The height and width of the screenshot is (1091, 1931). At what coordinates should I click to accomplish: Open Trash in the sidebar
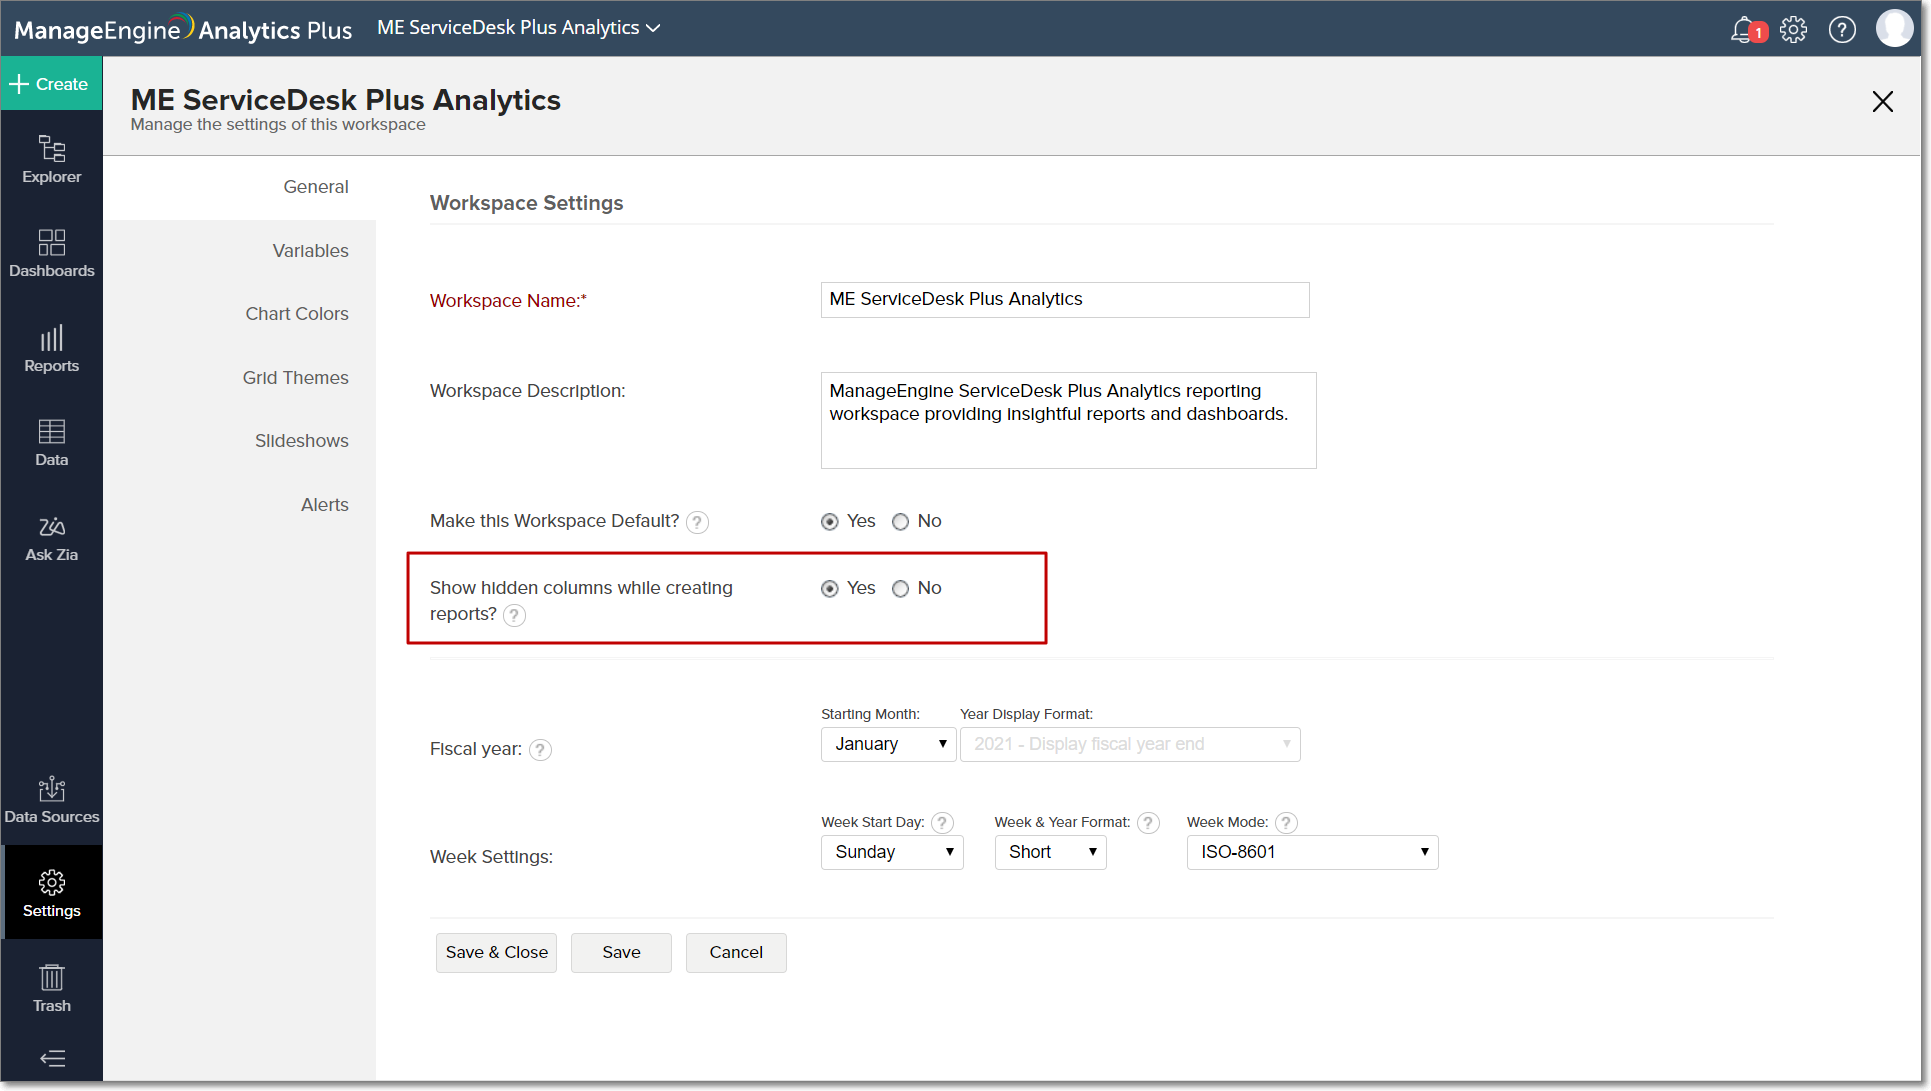pos(51,988)
